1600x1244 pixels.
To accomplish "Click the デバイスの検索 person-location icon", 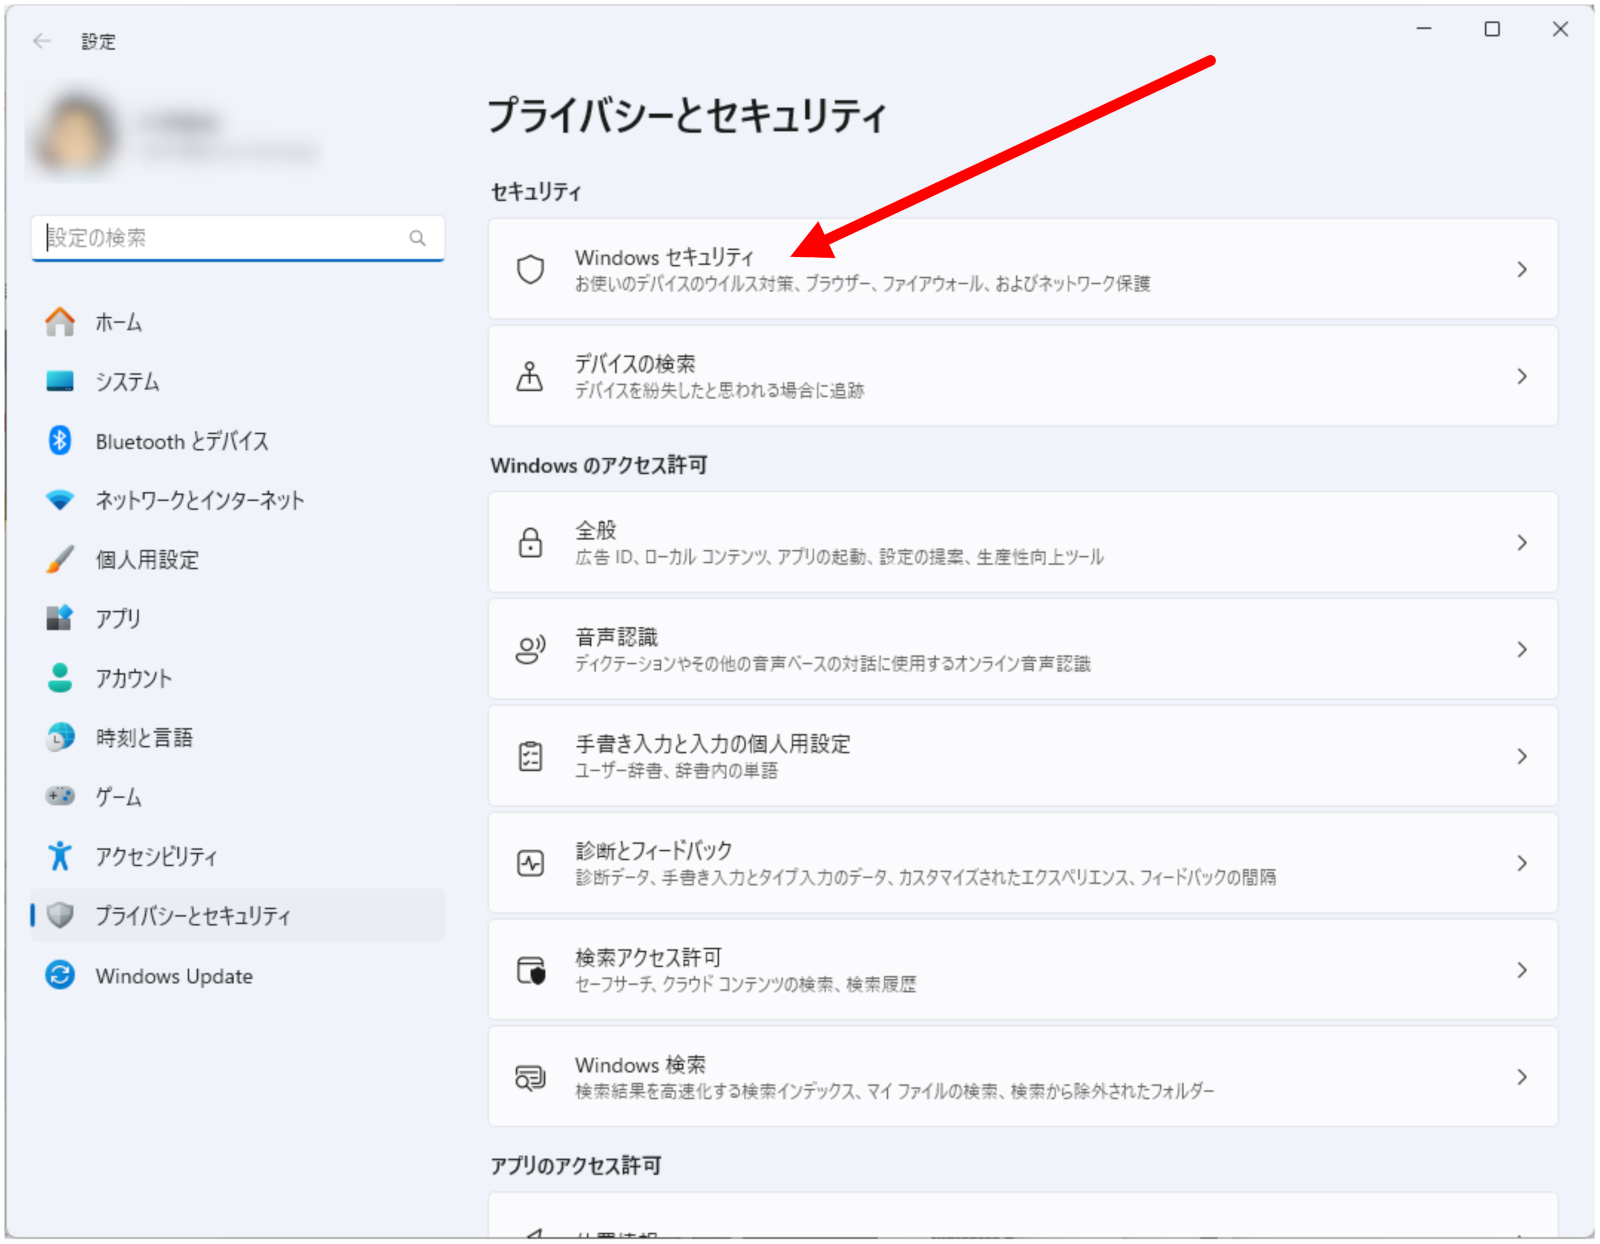I will pos(530,377).
